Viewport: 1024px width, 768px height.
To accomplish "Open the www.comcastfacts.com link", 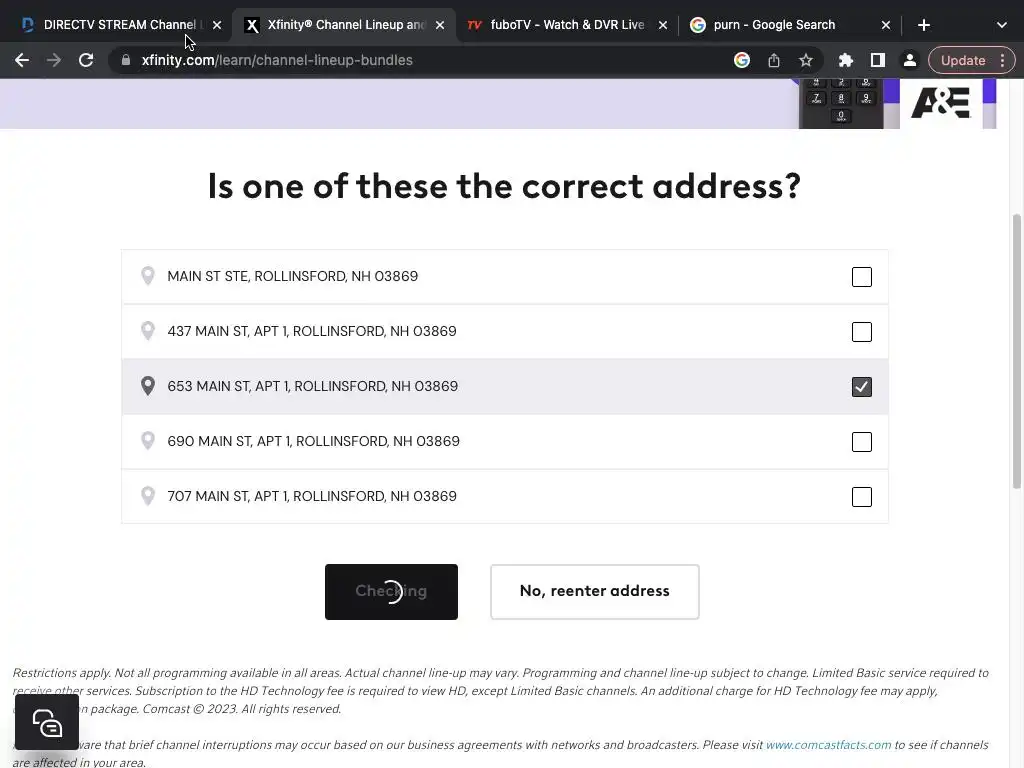I will pos(828,745).
